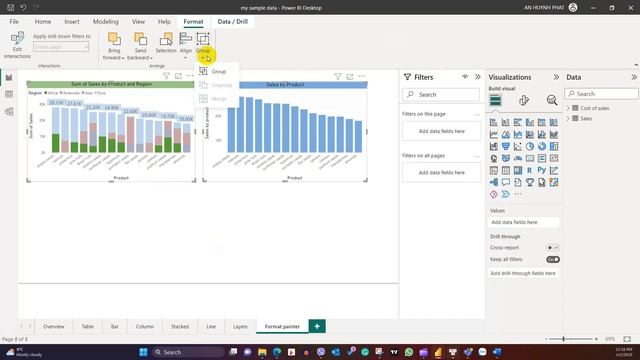640x360 pixels.
Task: Click the Windows taskbar Search box
Action: click(188, 352)
